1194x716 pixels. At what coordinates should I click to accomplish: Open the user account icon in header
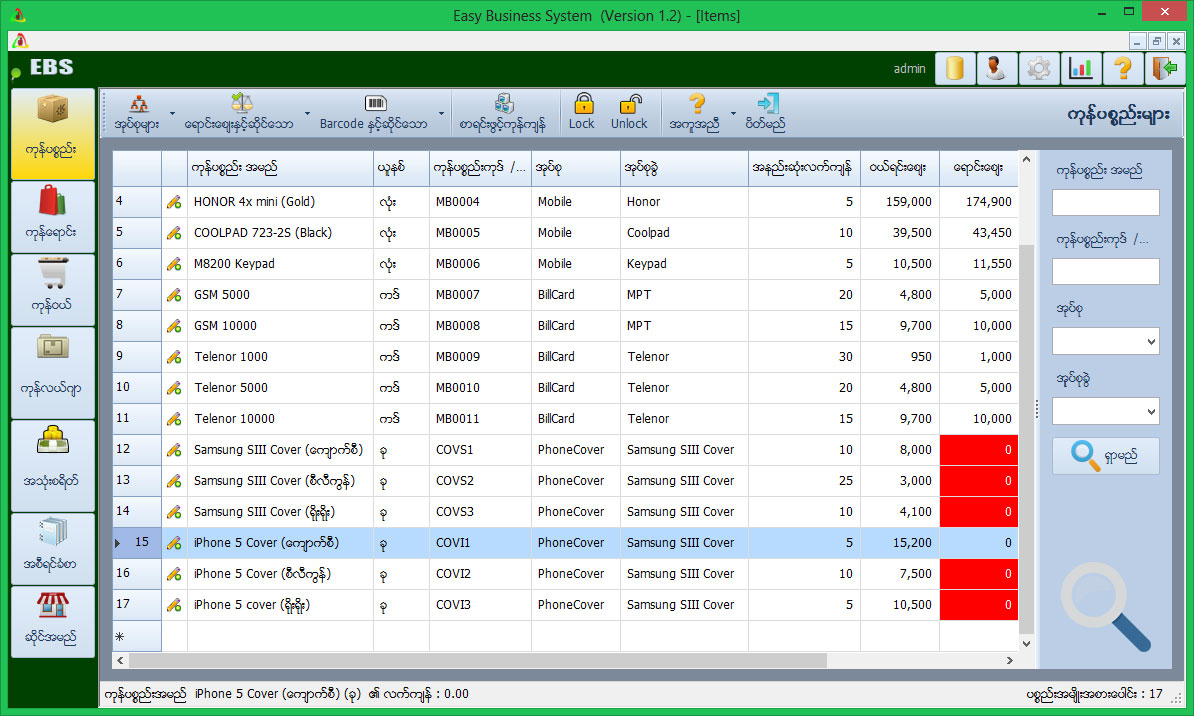997,69
